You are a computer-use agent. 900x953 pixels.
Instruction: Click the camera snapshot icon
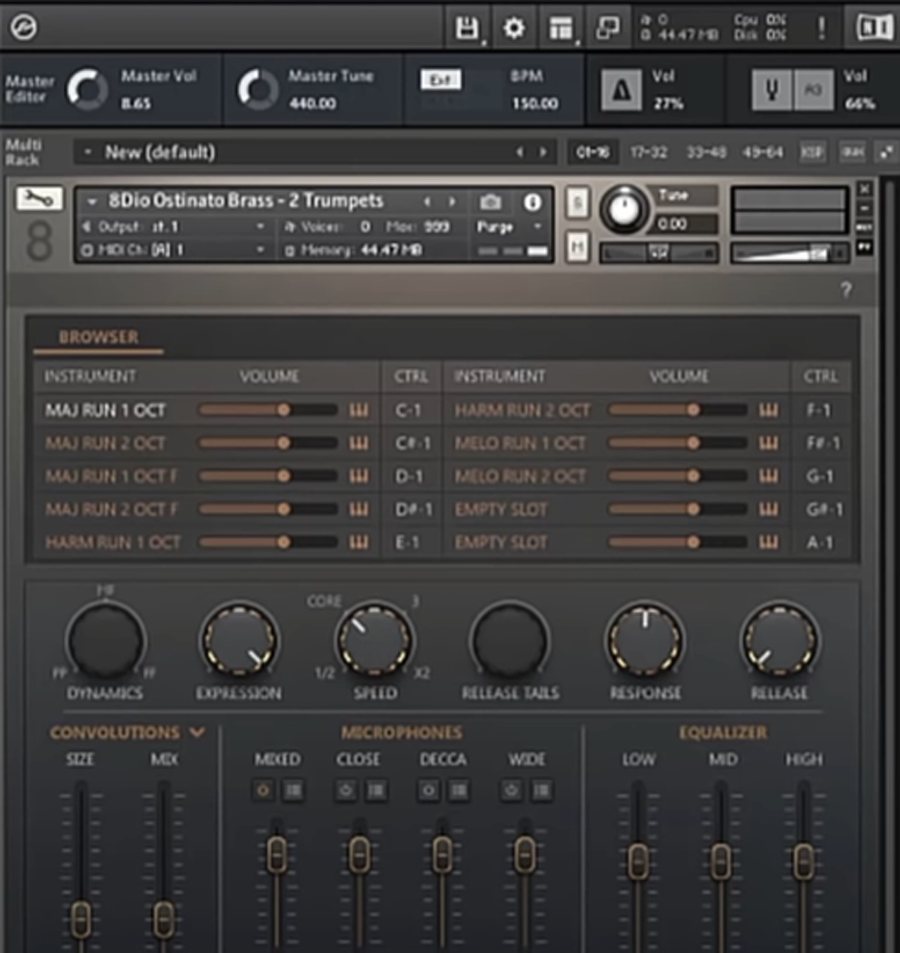pos(490,202)
